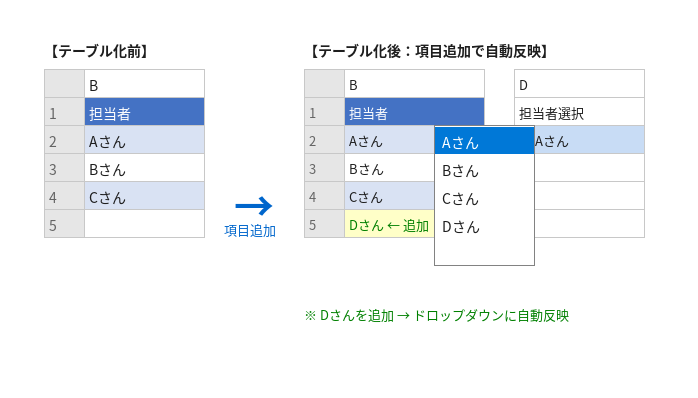Select the 担当者 header in left table
The height and width of the screenshot is (398, 698).
[x=144, y=112]
